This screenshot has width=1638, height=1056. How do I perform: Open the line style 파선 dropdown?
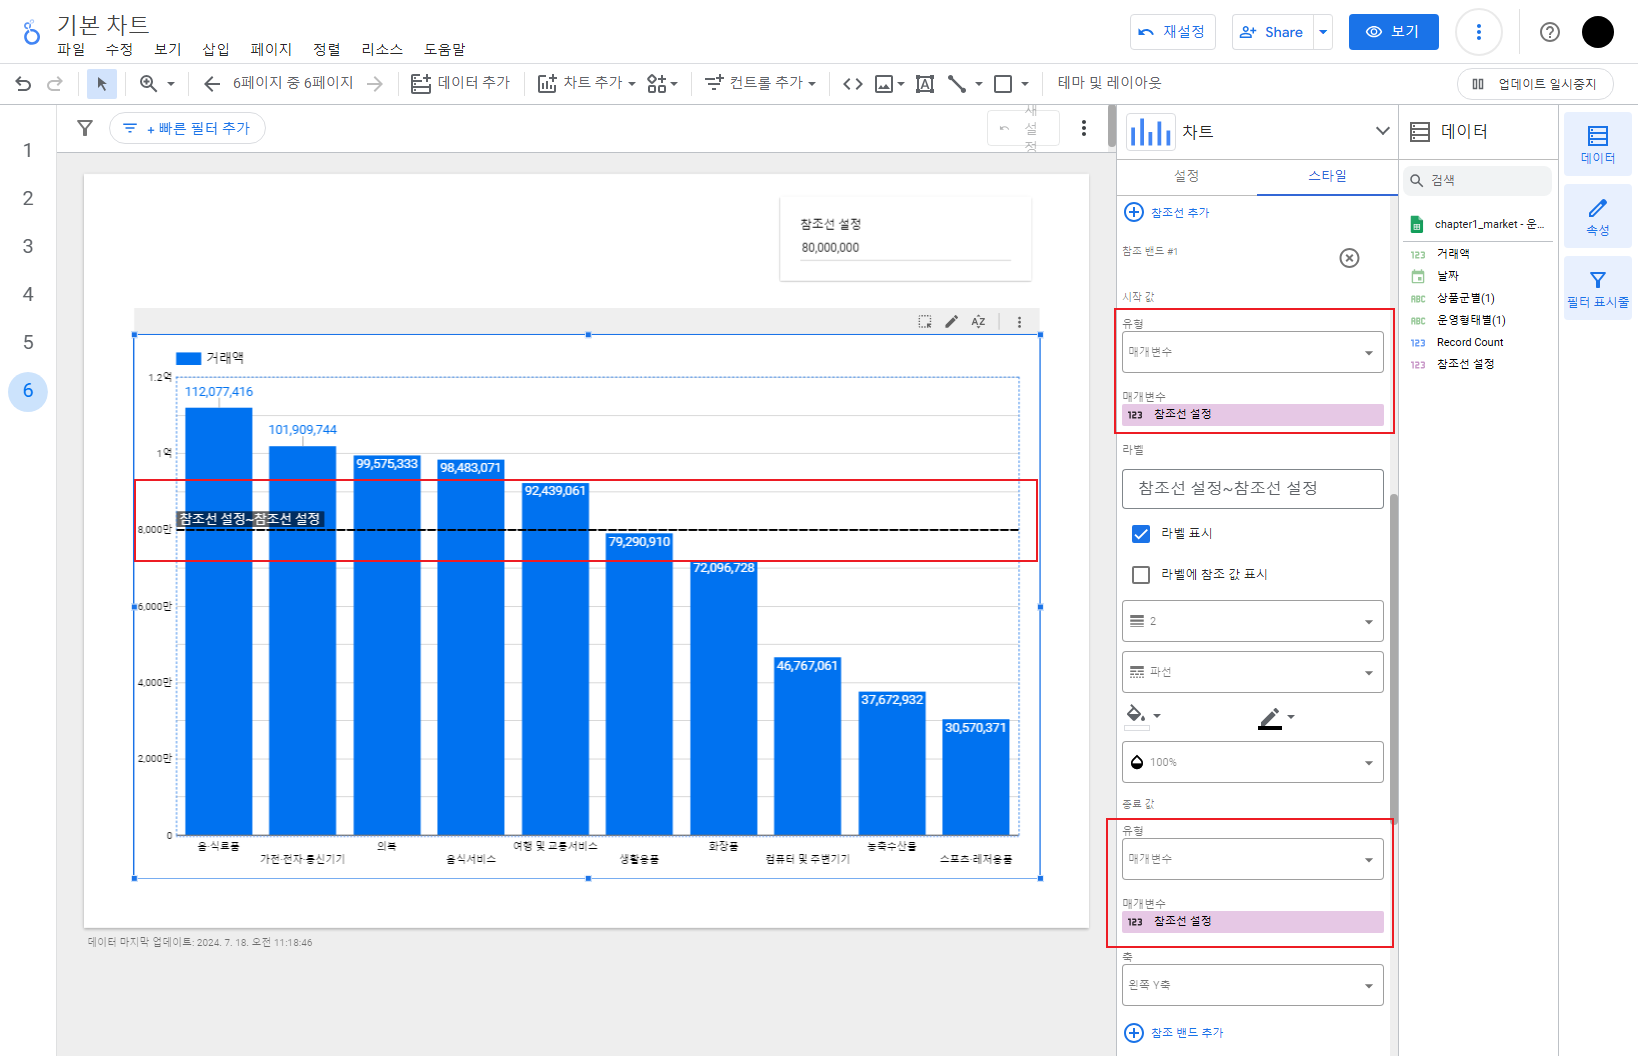pos(1252,672)
